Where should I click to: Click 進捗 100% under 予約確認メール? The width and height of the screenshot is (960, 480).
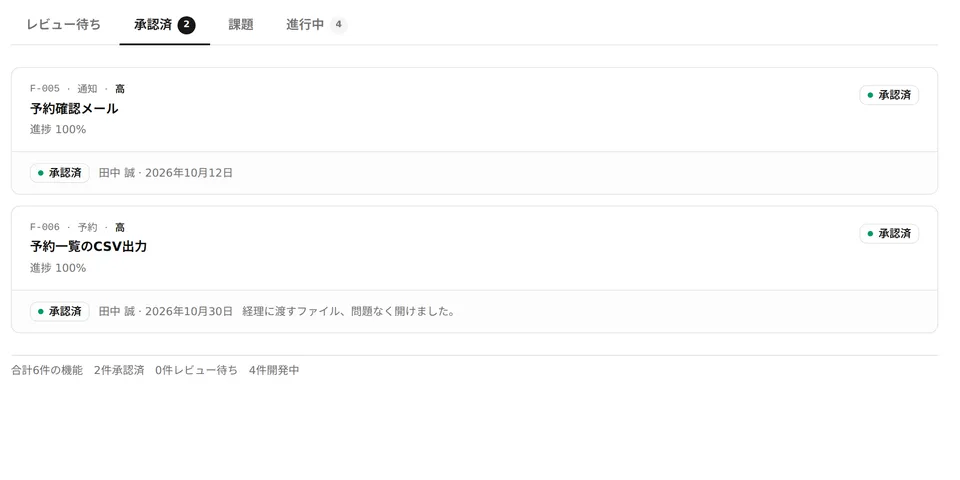(x=58, y=129)
